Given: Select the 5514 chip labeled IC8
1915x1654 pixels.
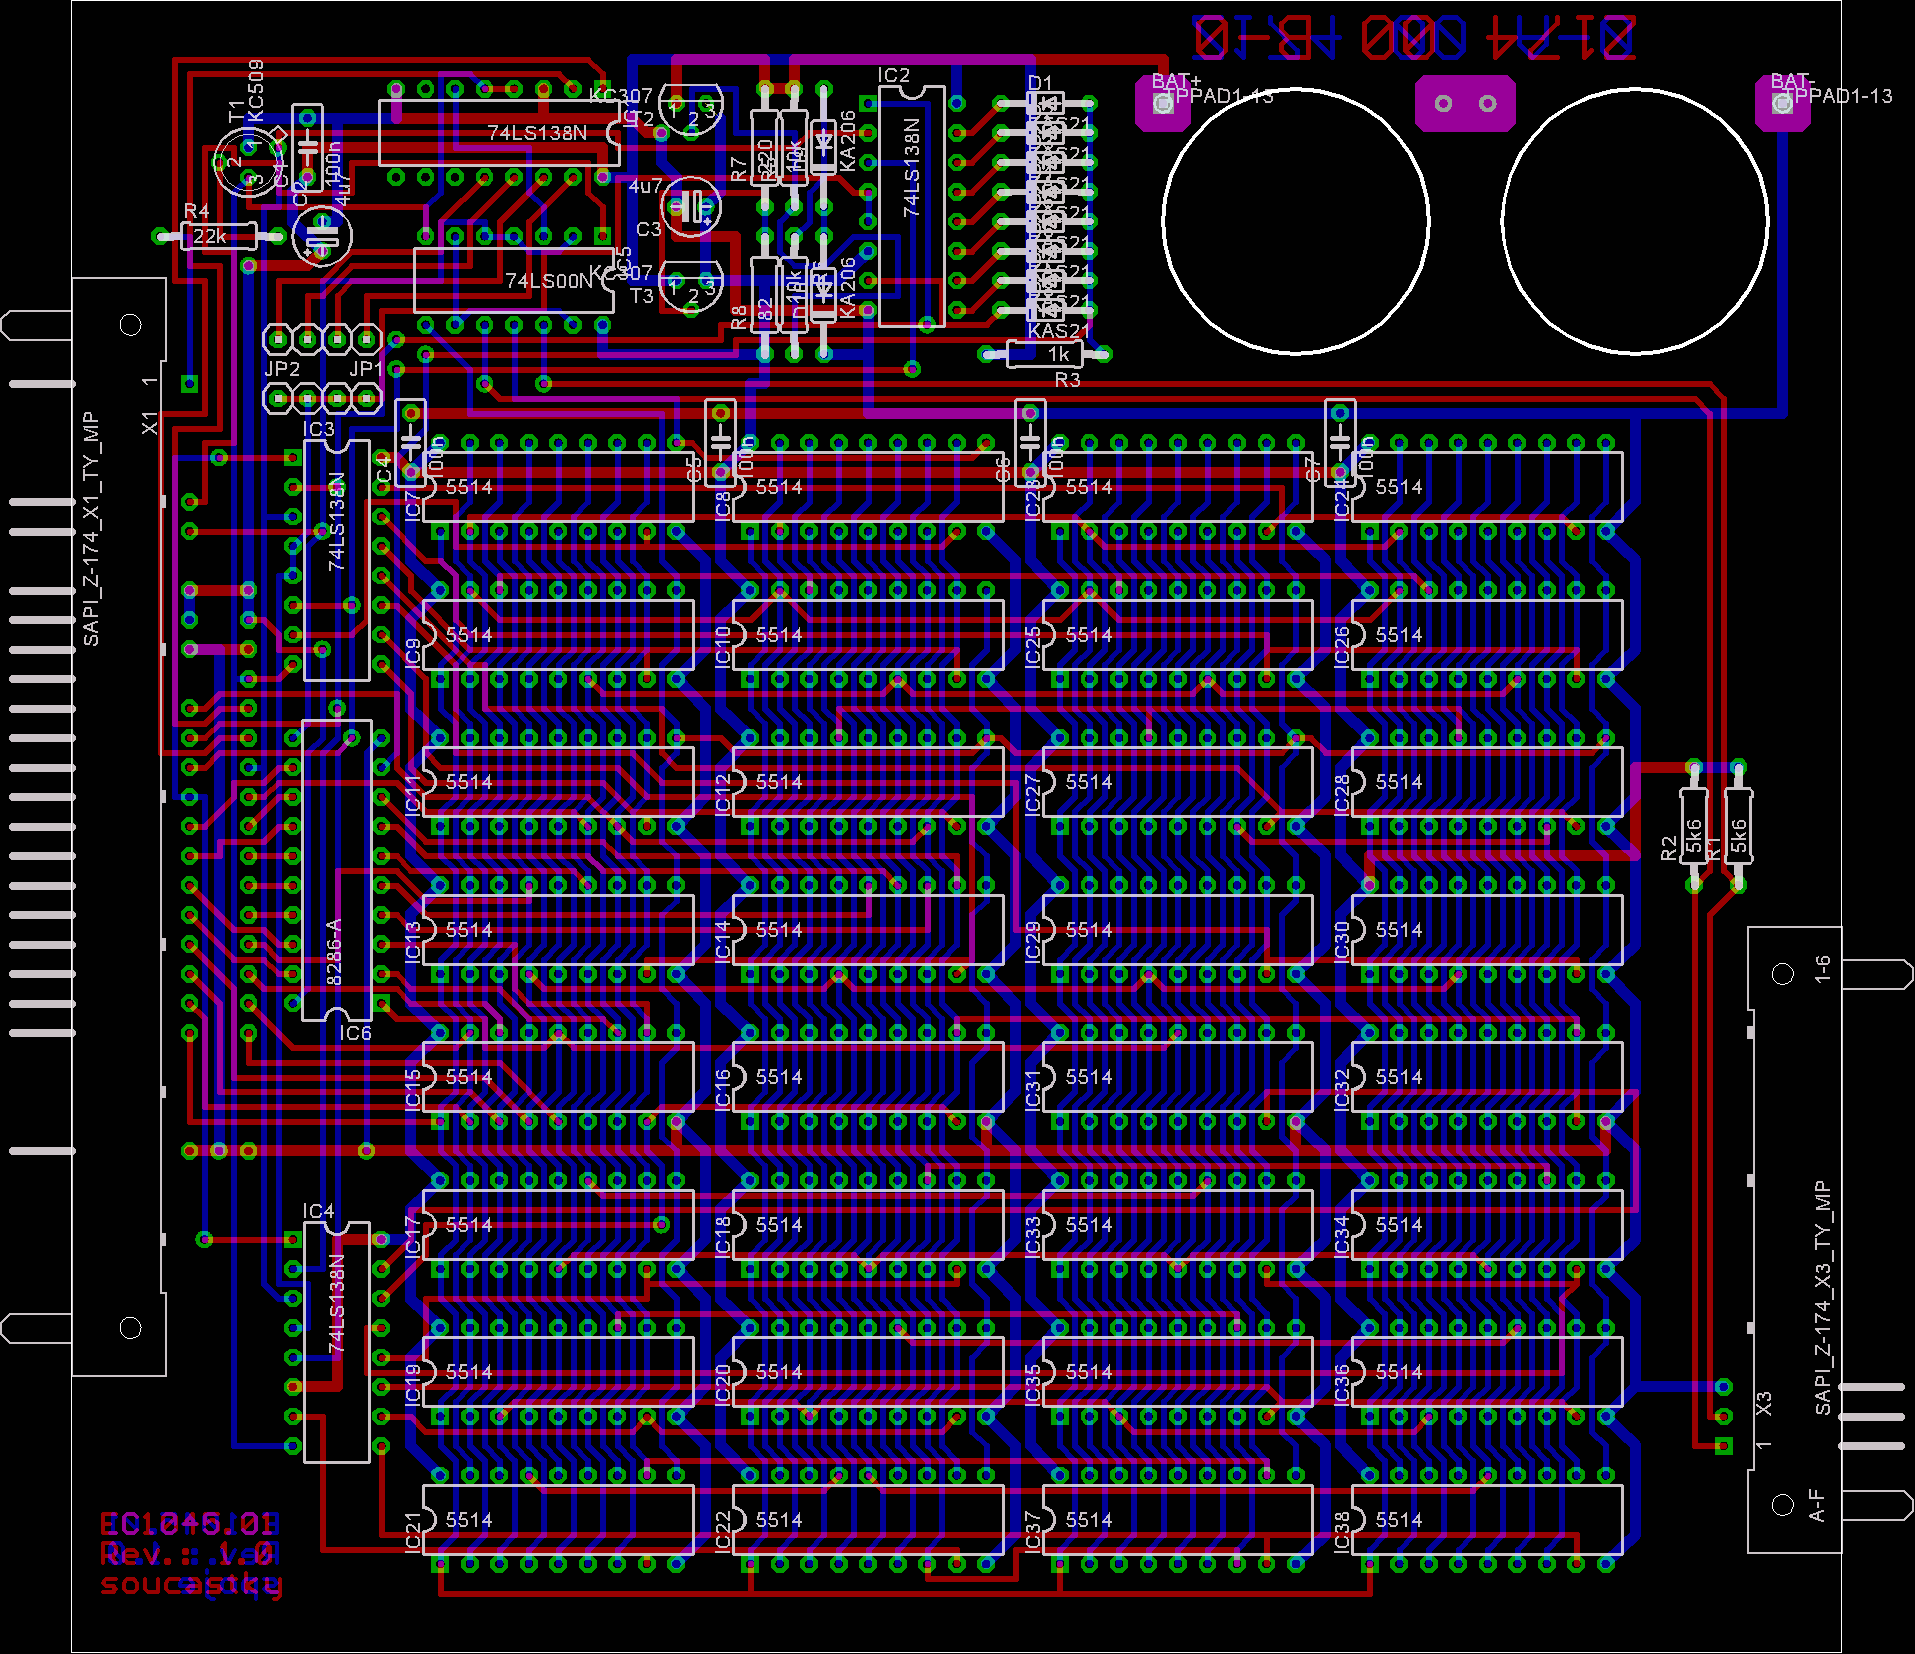Looking at the screenshot, I should coord(868,487).
